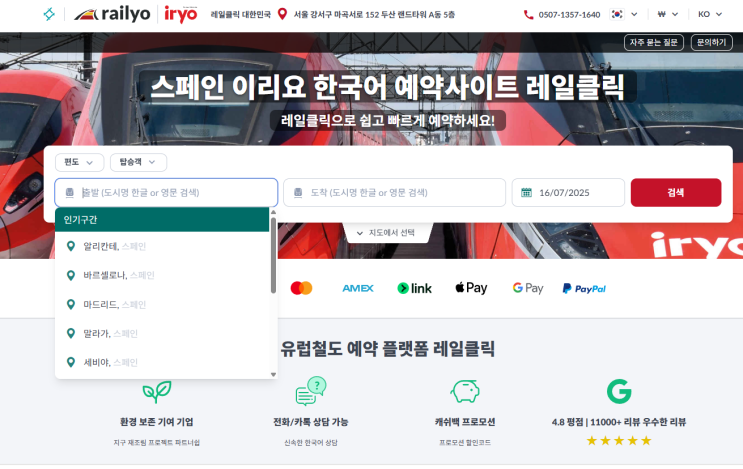Click the piggy bank cashback icon
The width and height of the screenshot is (743, 469).
465,391
